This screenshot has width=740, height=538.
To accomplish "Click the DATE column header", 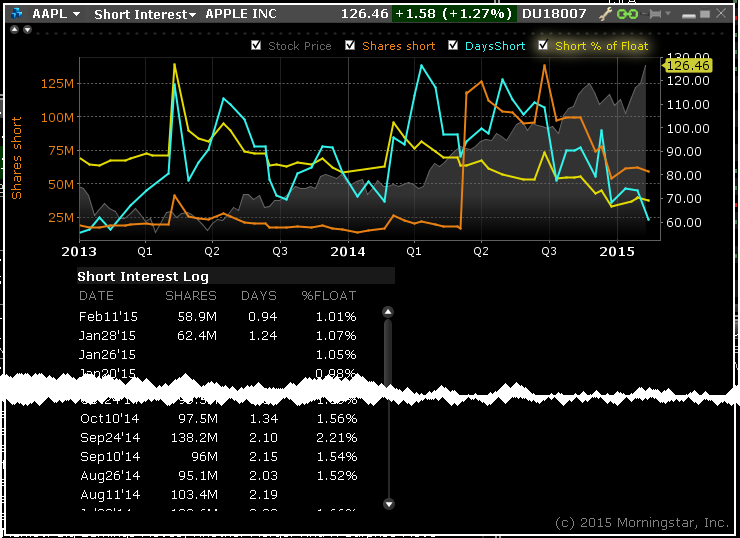I will [96, 296].
